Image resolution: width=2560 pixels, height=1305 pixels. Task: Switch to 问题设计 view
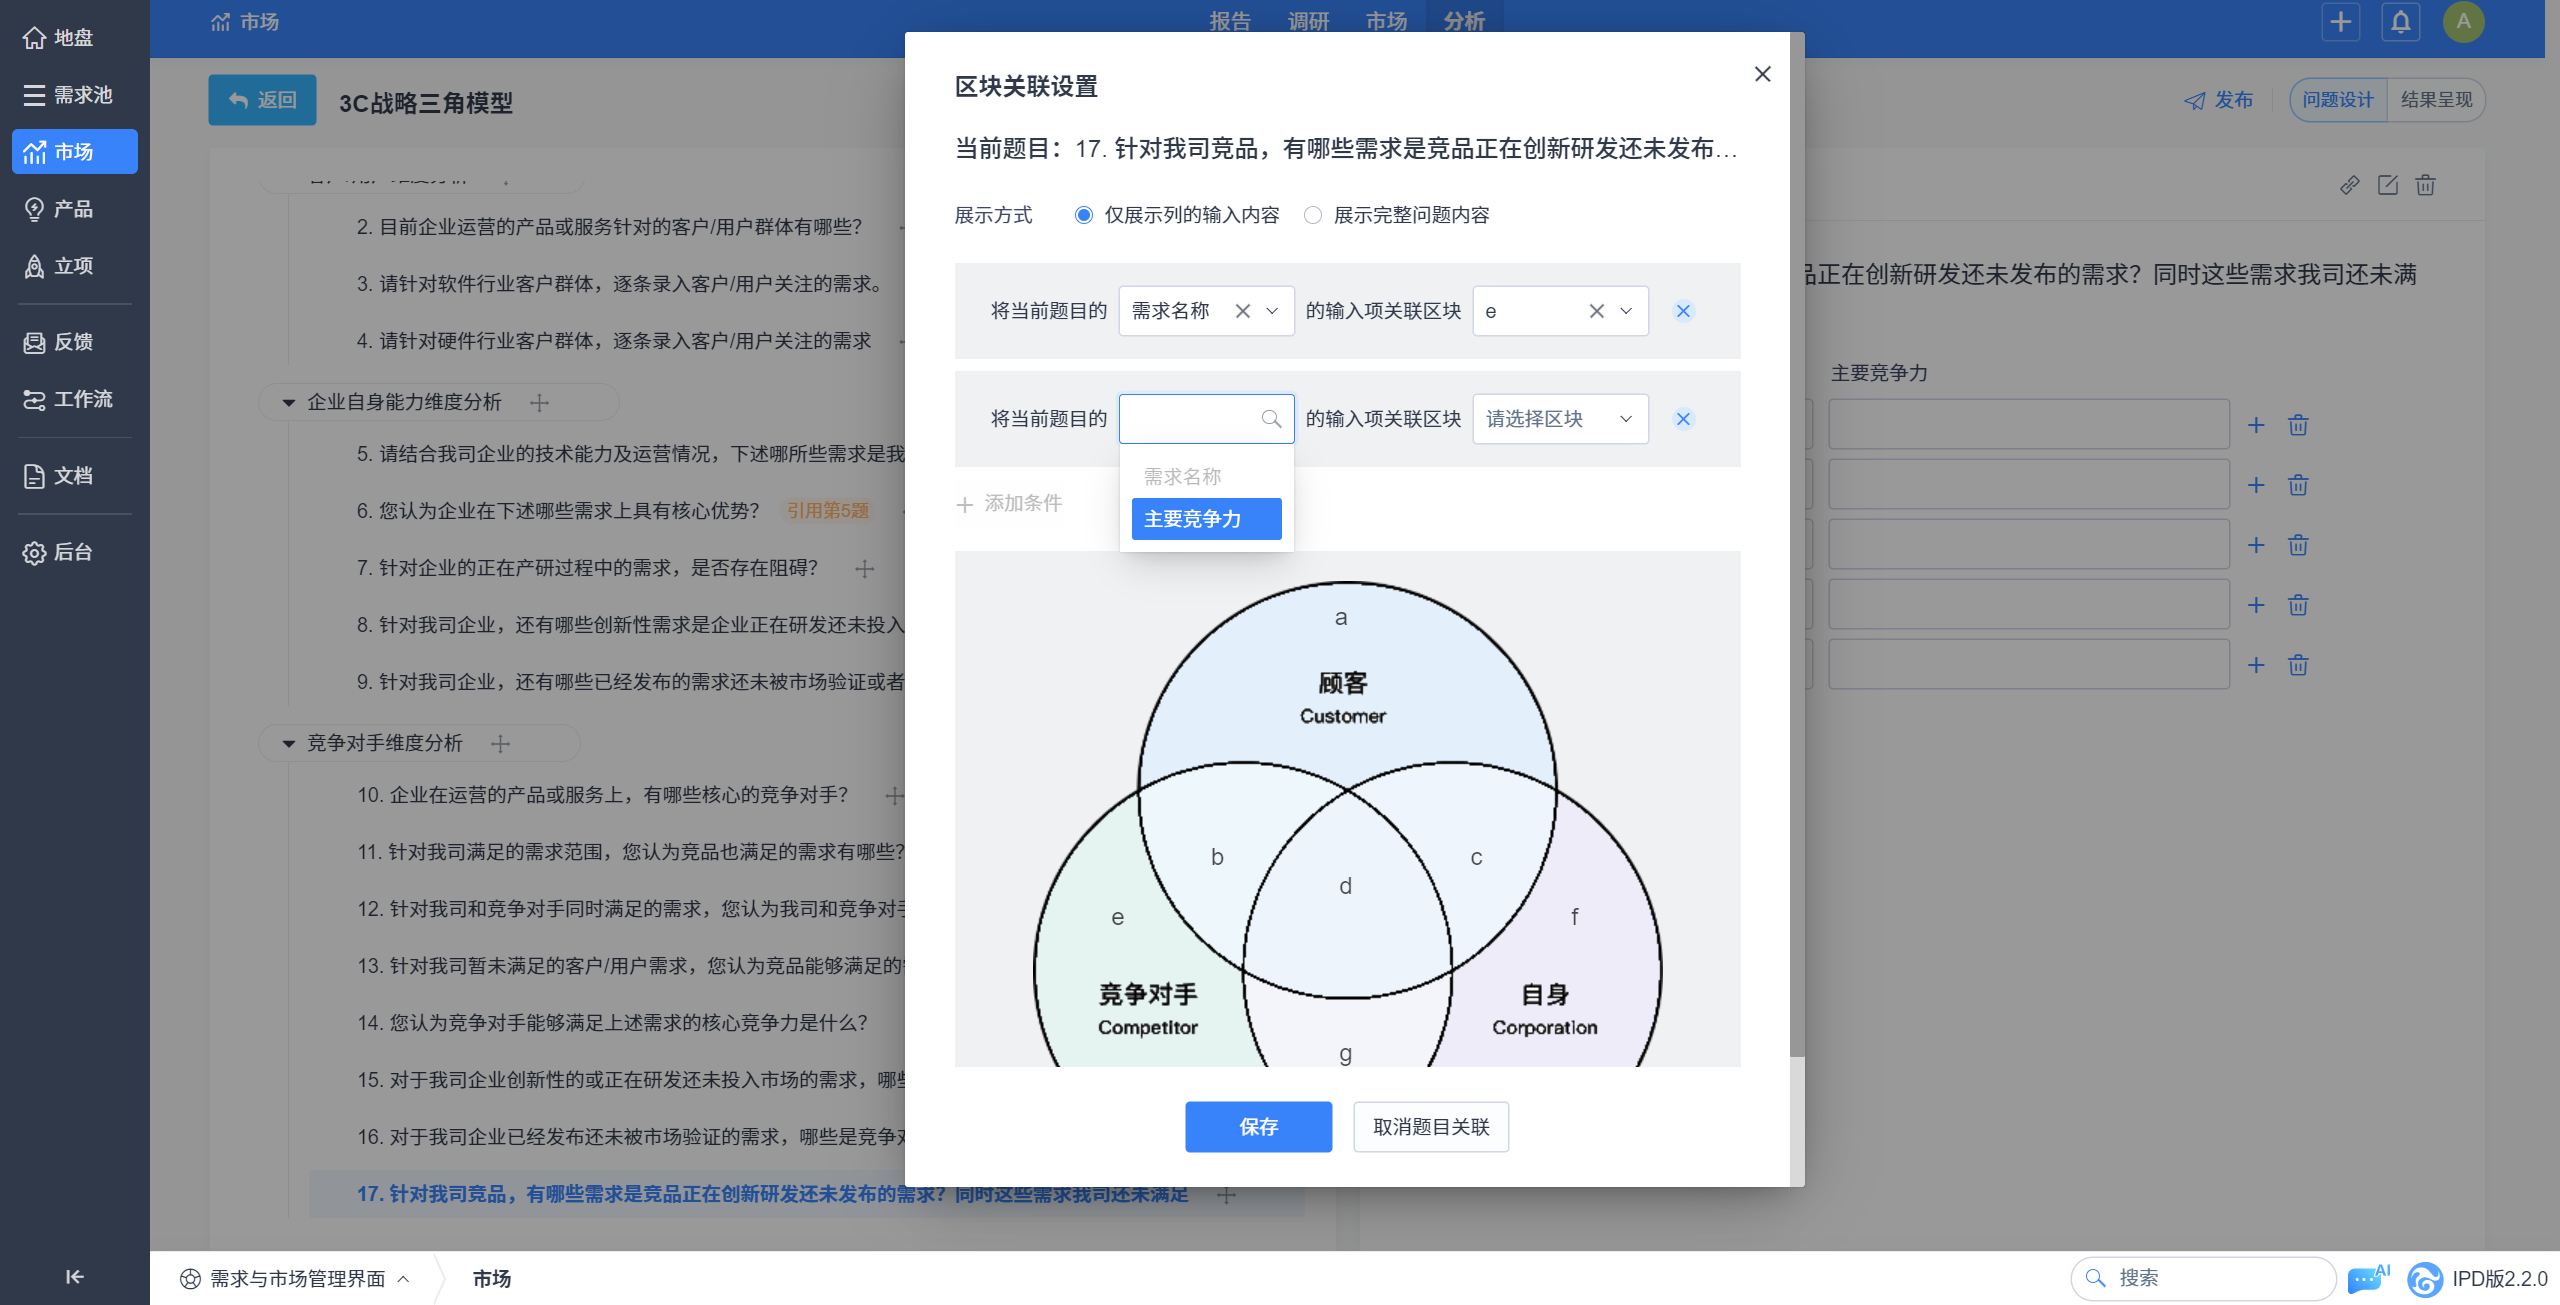[x=2338, y=100]
